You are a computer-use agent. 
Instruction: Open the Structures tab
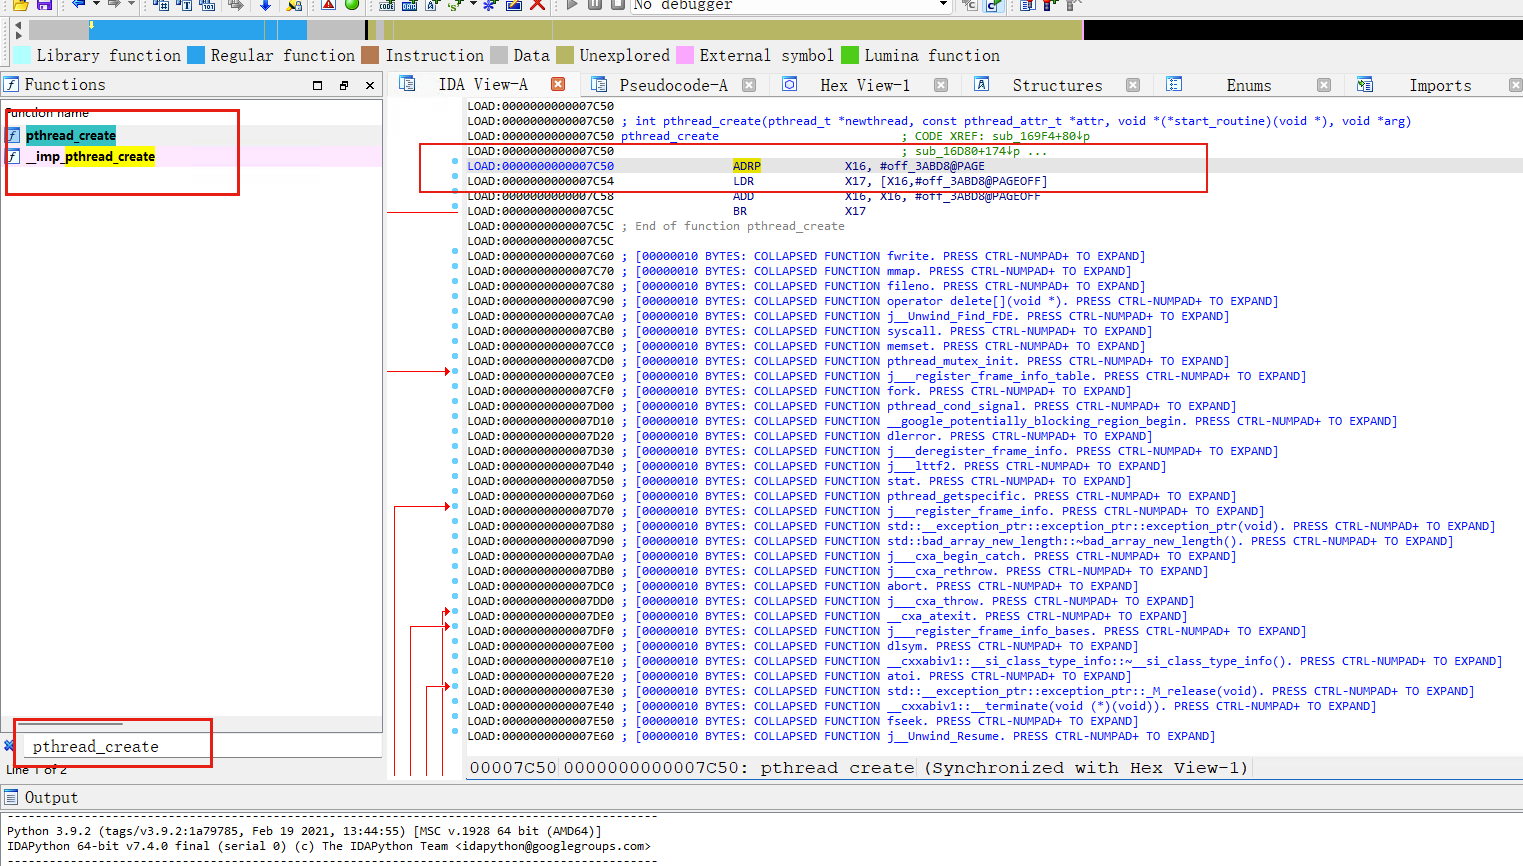[x=1057, y=85]
